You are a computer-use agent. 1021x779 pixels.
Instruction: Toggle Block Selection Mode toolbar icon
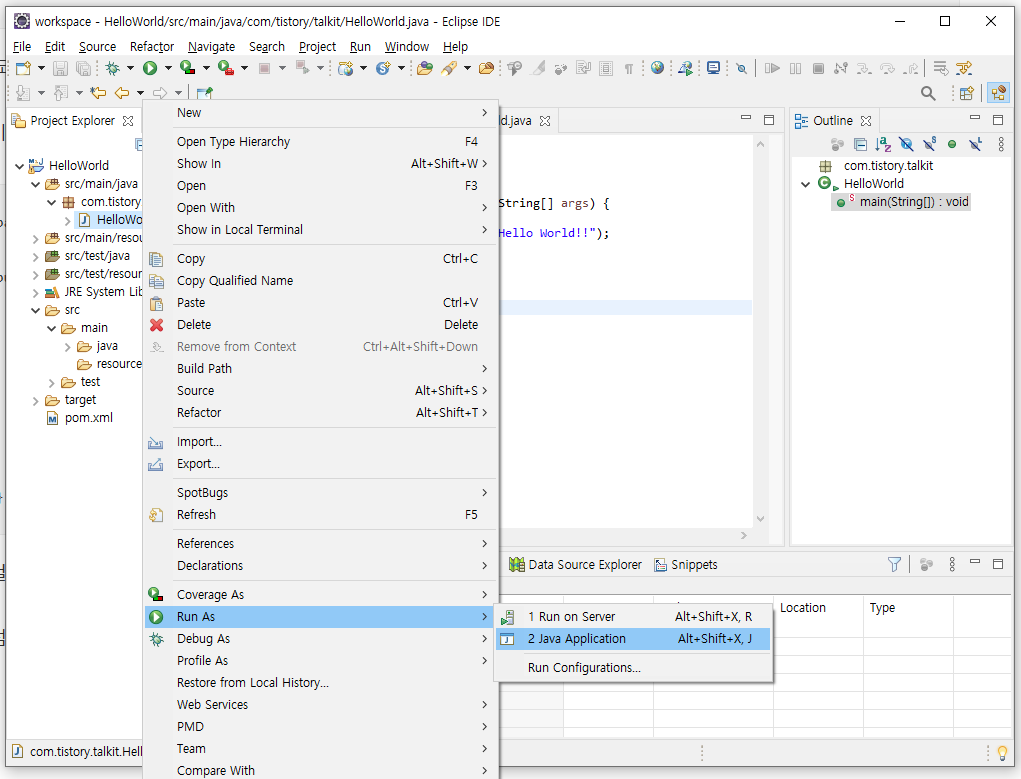click(x=606, y=68)
